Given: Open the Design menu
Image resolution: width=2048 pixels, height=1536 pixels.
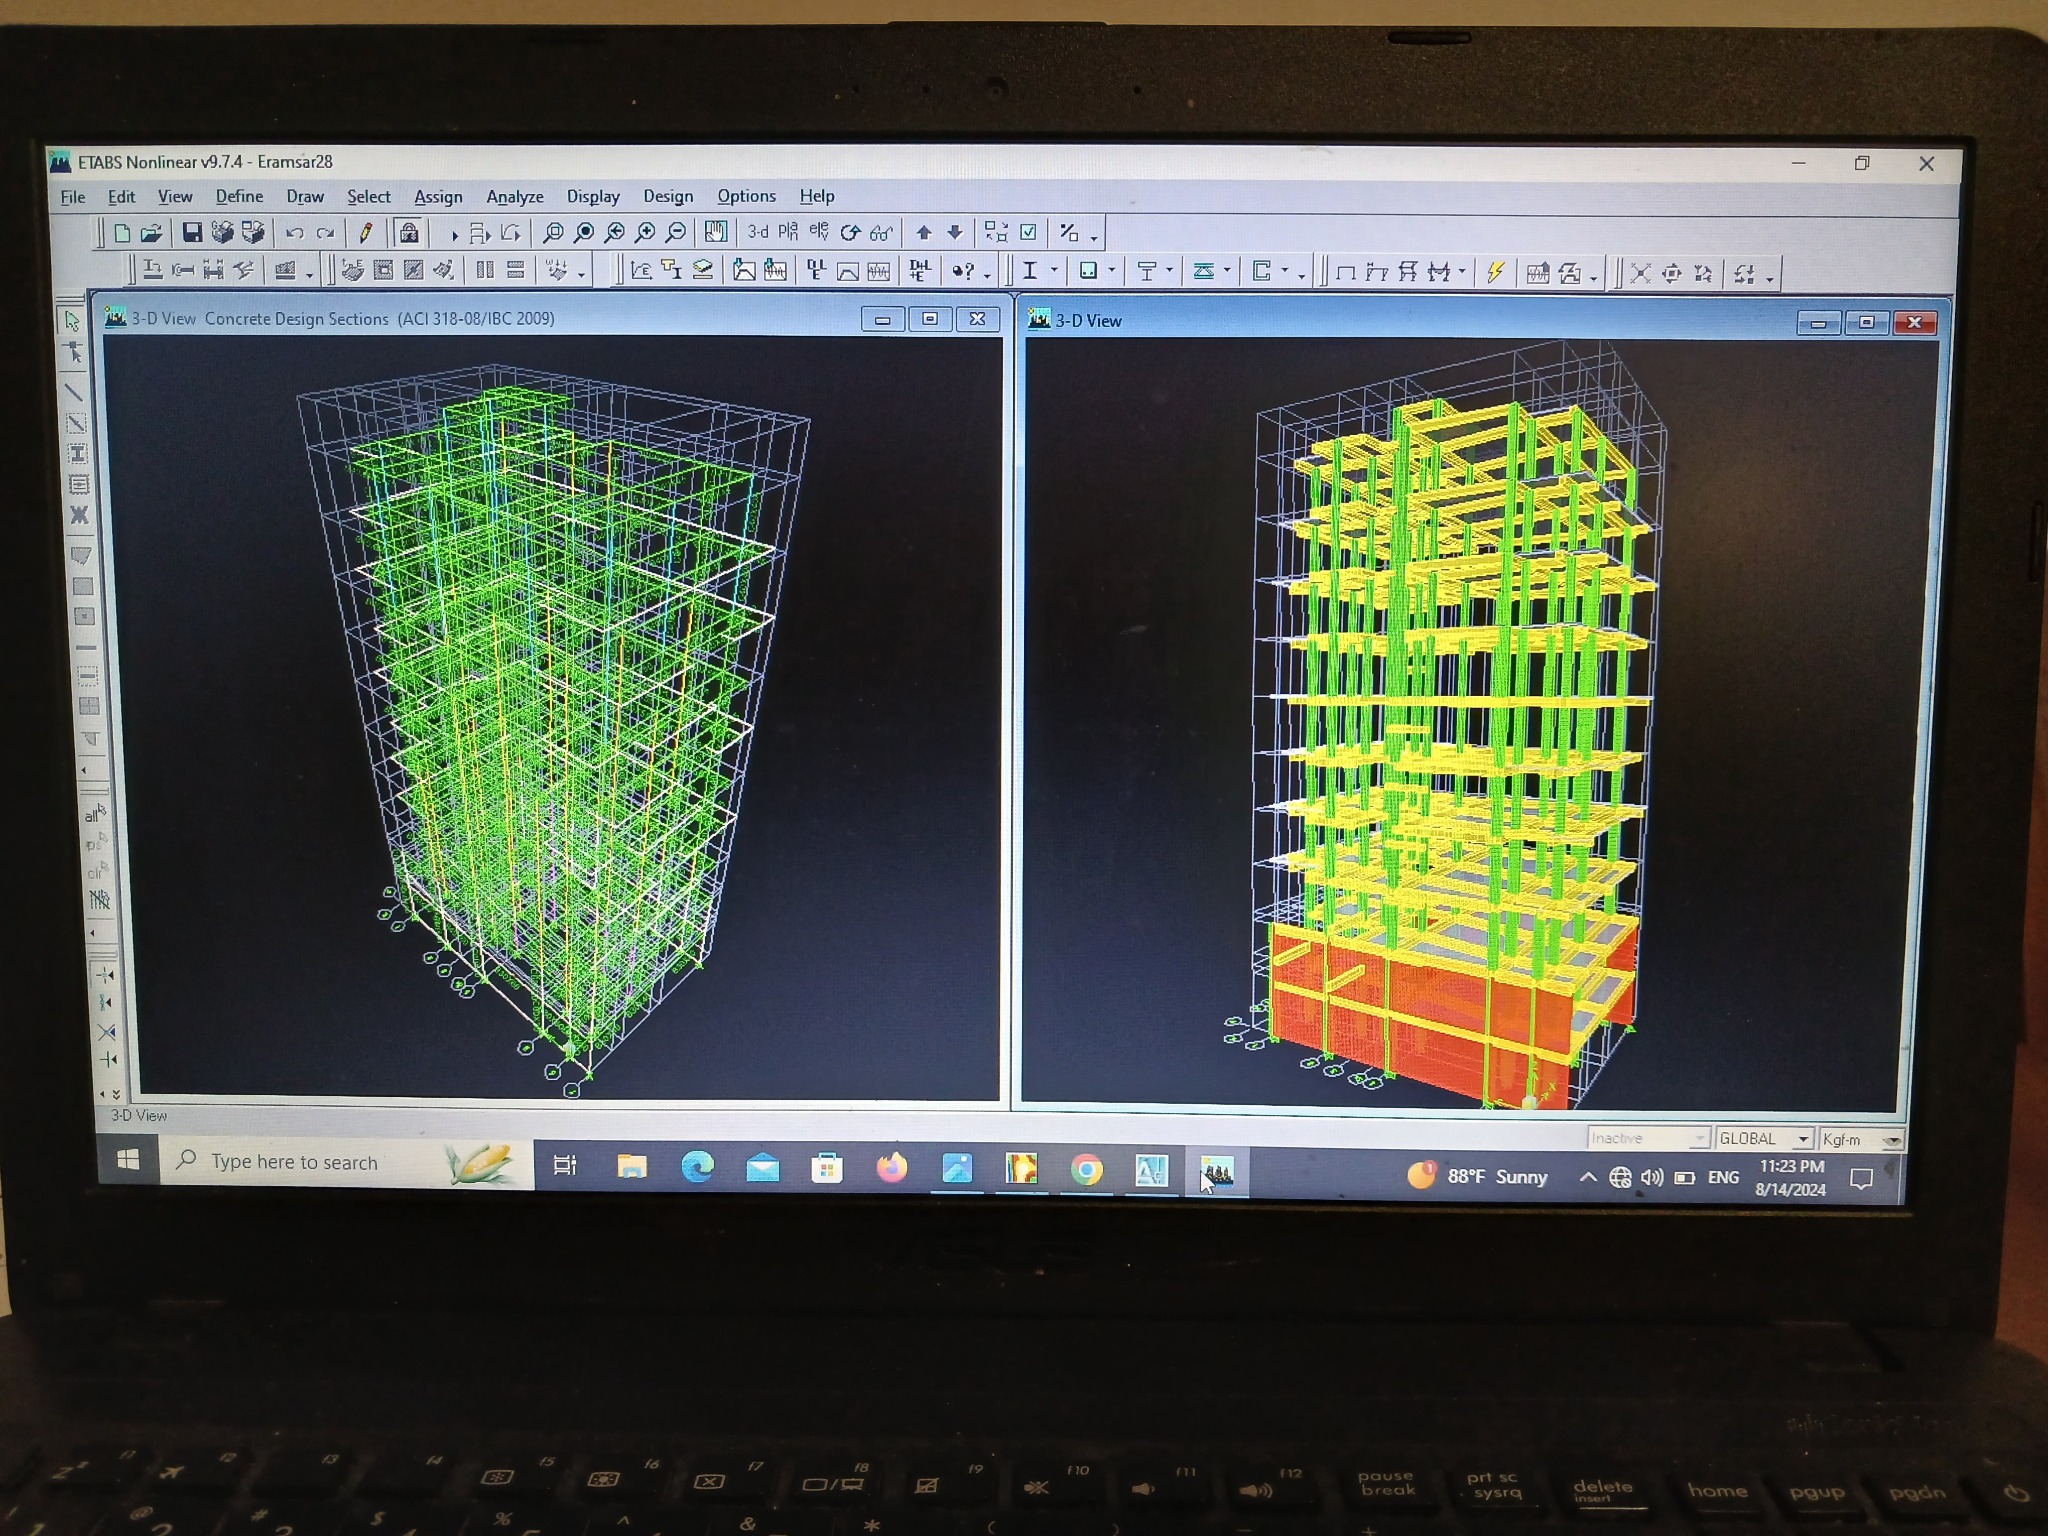Looking at the screenshot, I should click(x=667, y=197).
